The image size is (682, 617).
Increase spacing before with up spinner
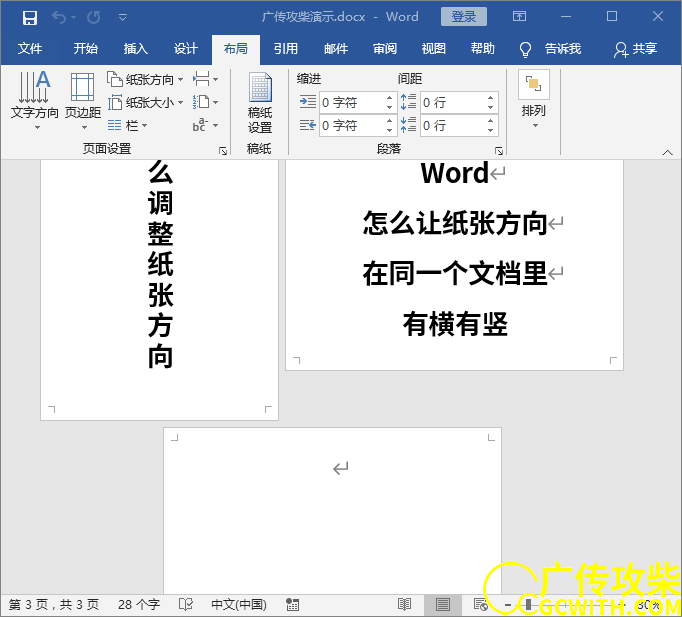[x=491, y=98]
